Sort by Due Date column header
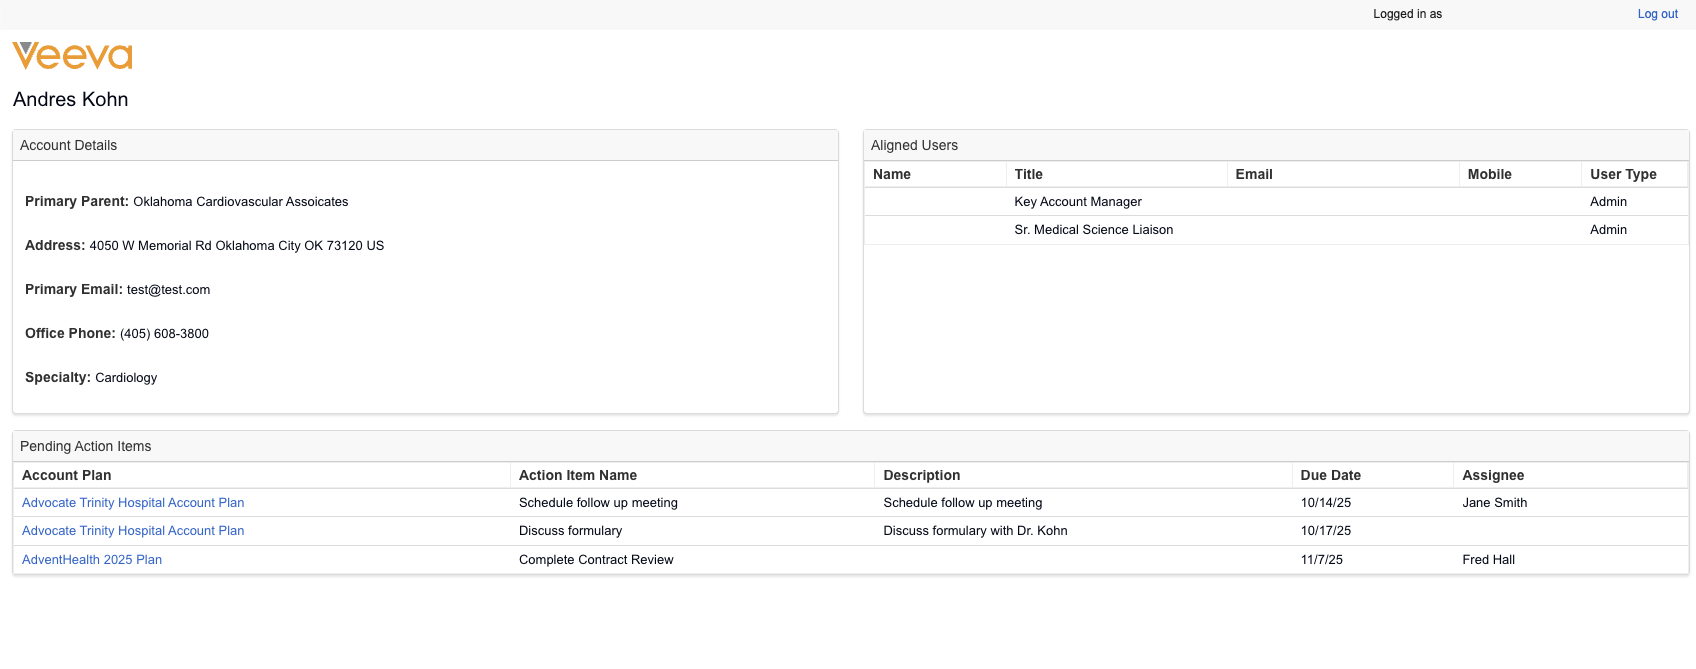1696x669 pixels. 1330,475
